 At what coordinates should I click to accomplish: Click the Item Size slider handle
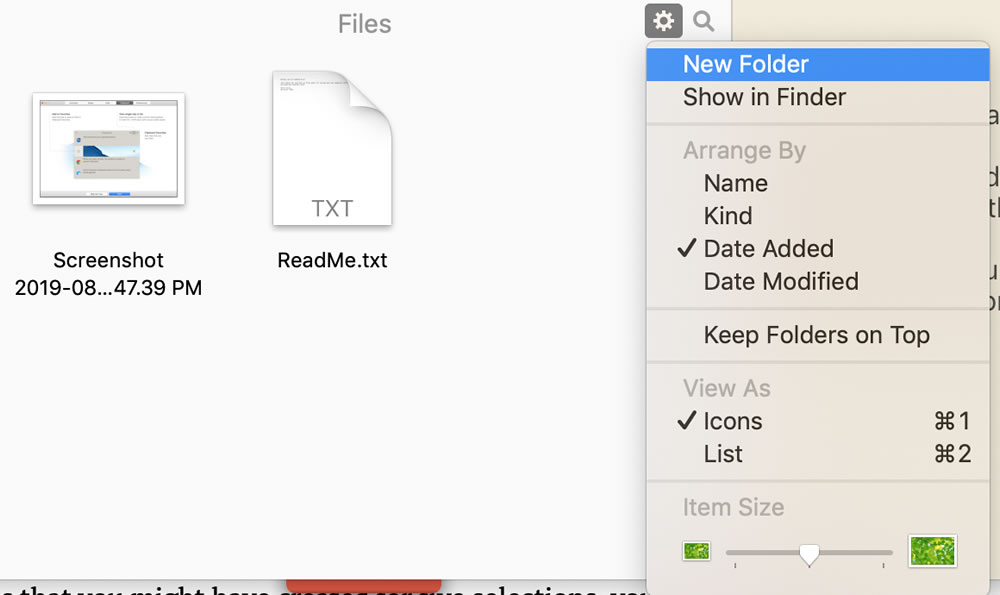tap(809, 555)
